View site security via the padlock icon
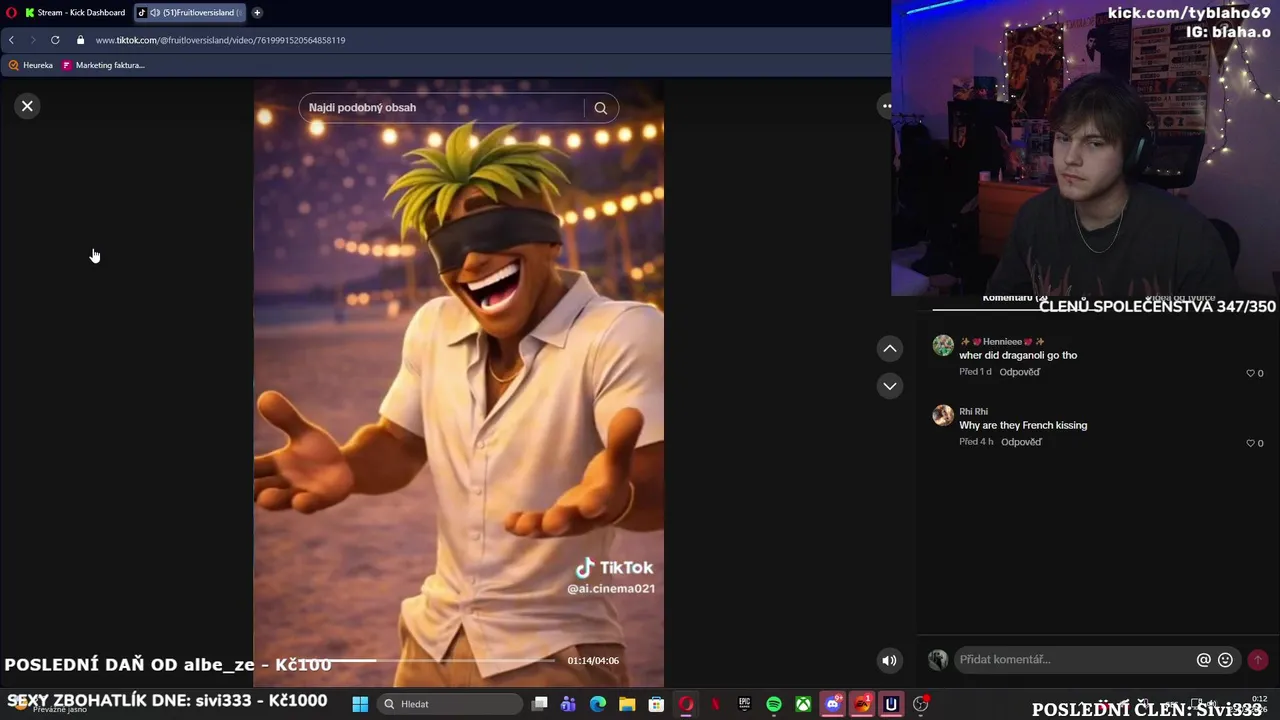The width and height of the screenshot is (1280, 720). click(80, 40)
